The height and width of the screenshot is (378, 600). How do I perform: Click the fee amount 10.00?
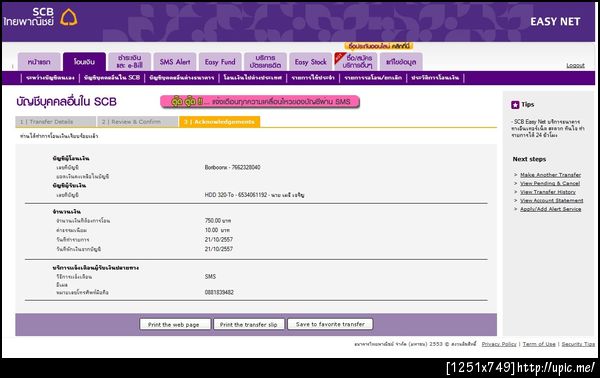point(212,230)
